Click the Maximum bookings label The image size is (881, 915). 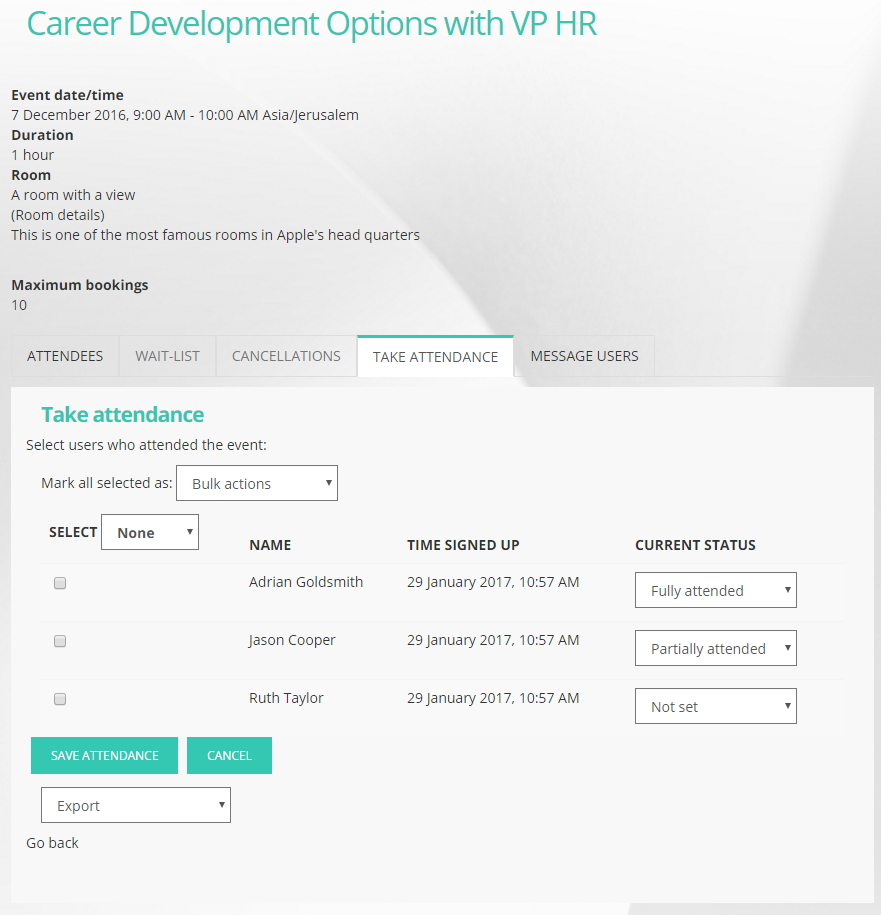pos(79,285)
